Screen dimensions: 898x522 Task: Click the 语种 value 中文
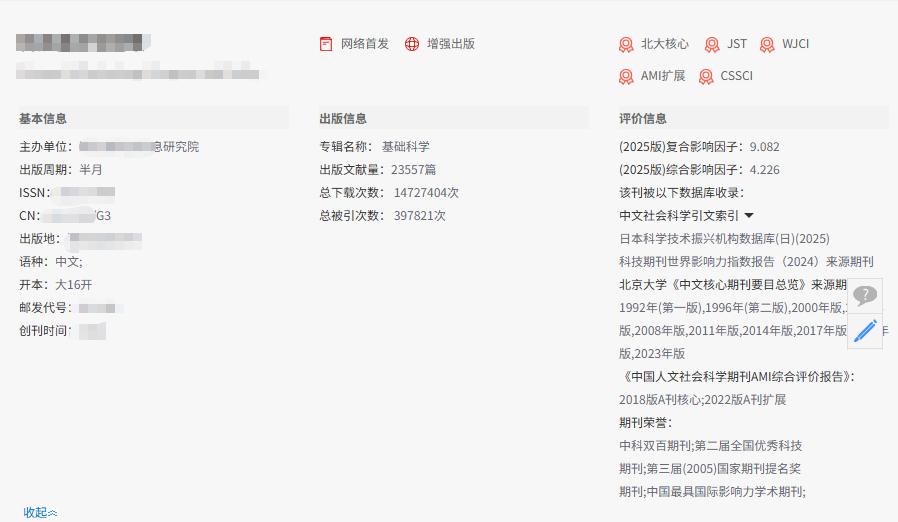69,262
